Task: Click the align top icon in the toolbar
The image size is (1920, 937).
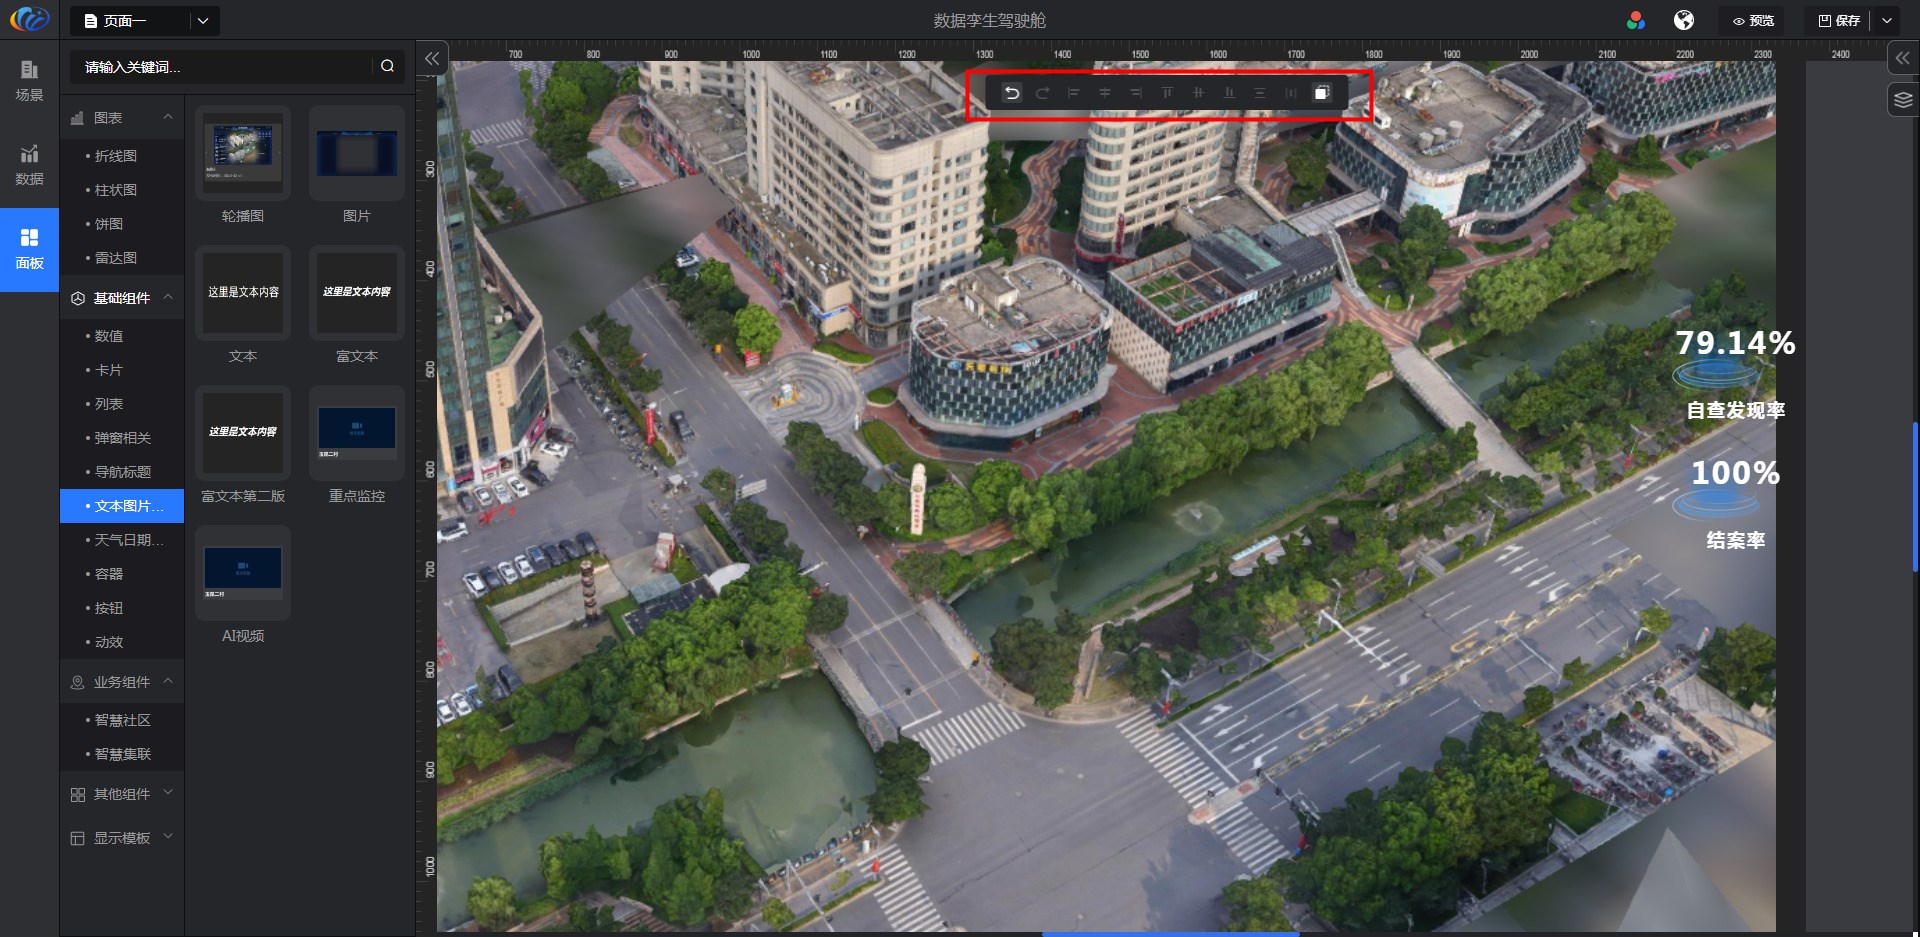Action: click(1166, 93)
